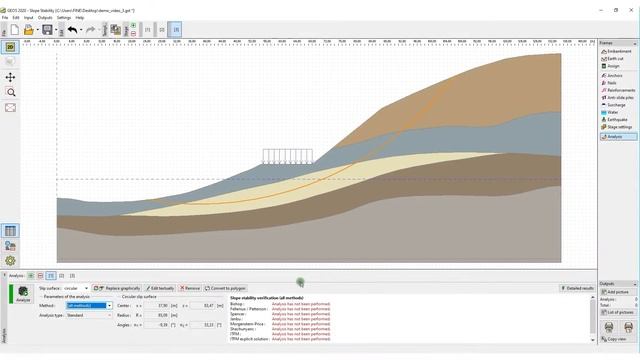Screen dimensions: 640x360
Task: Open the Water frame
Action: (x=618, y=112)
